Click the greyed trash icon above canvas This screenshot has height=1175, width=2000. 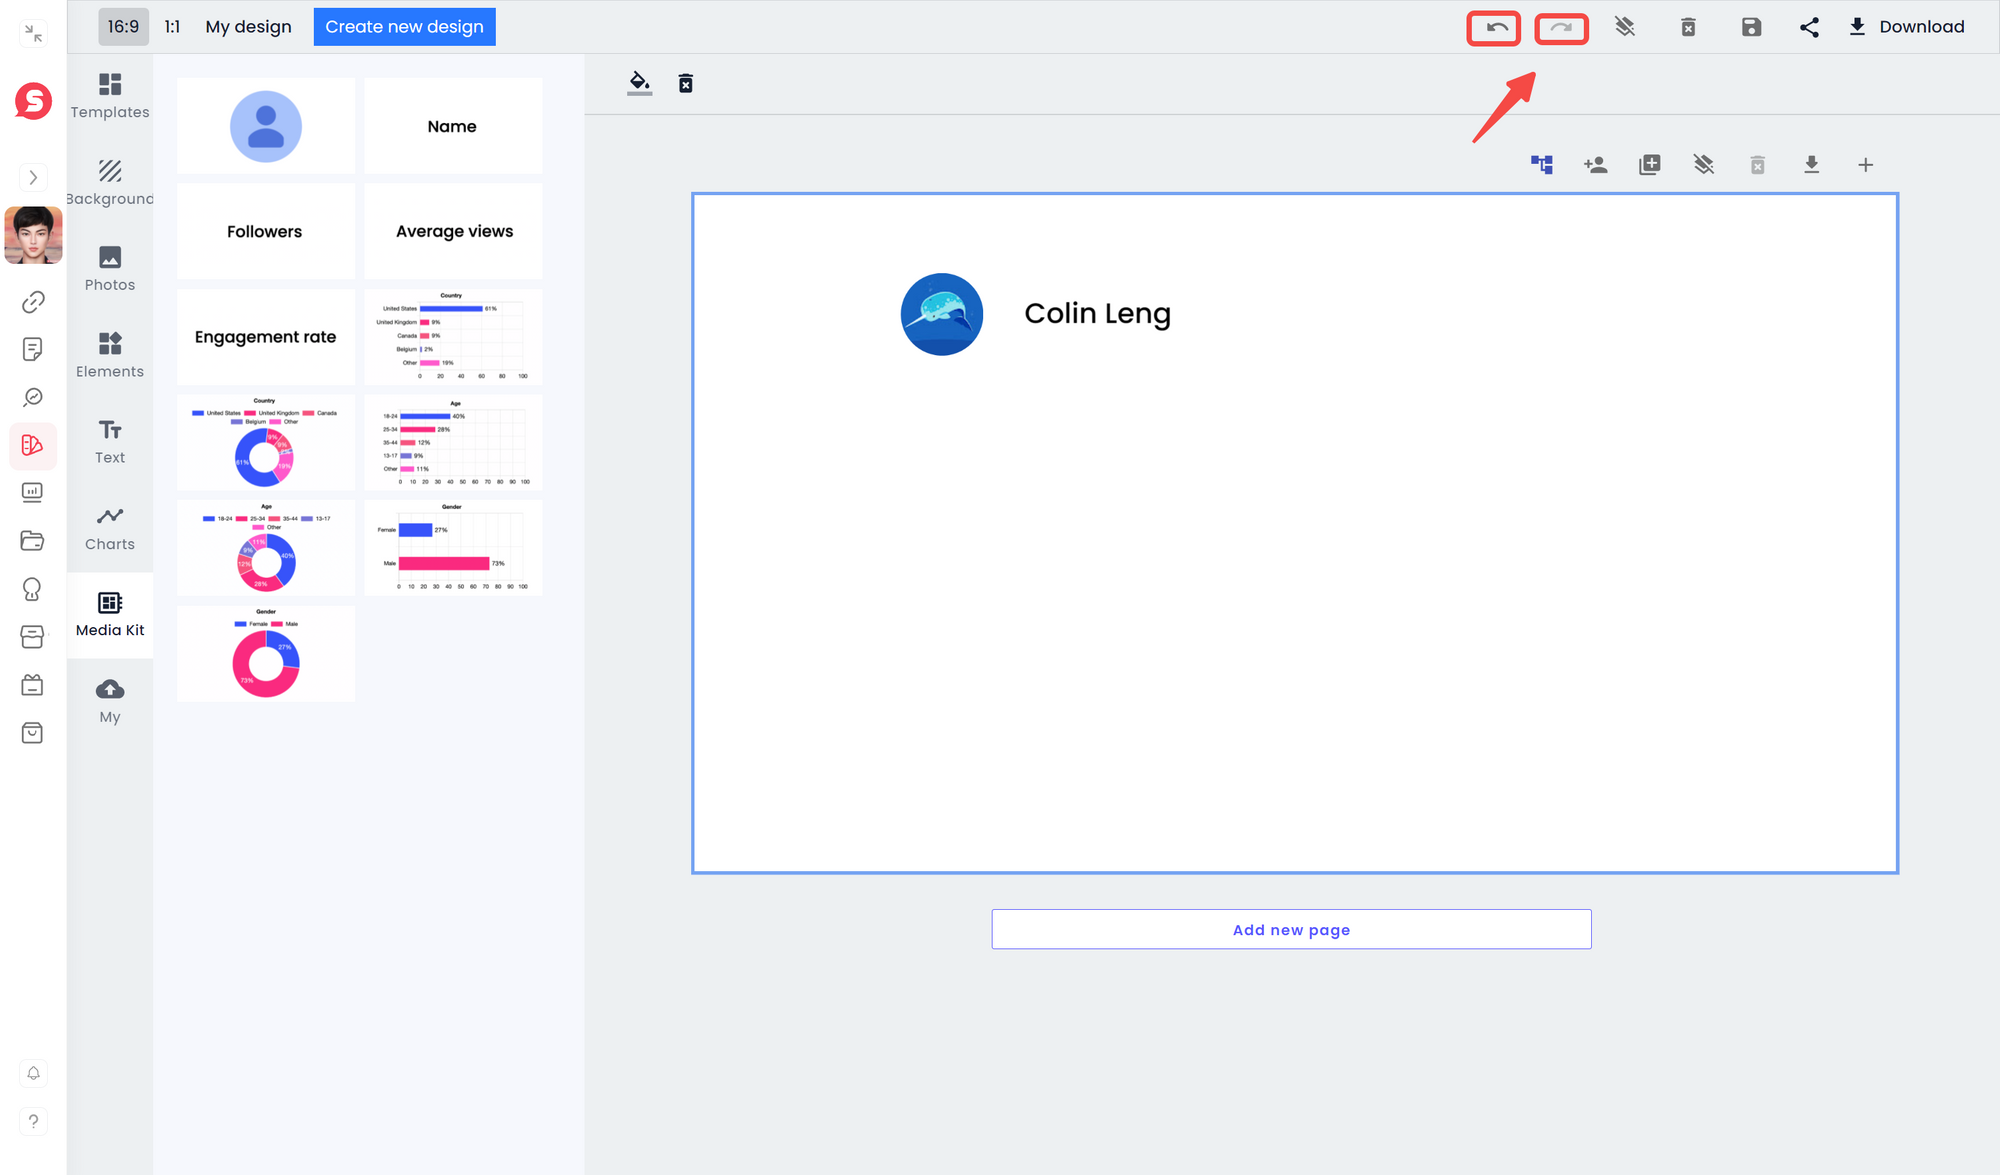tap(1758, 165)
